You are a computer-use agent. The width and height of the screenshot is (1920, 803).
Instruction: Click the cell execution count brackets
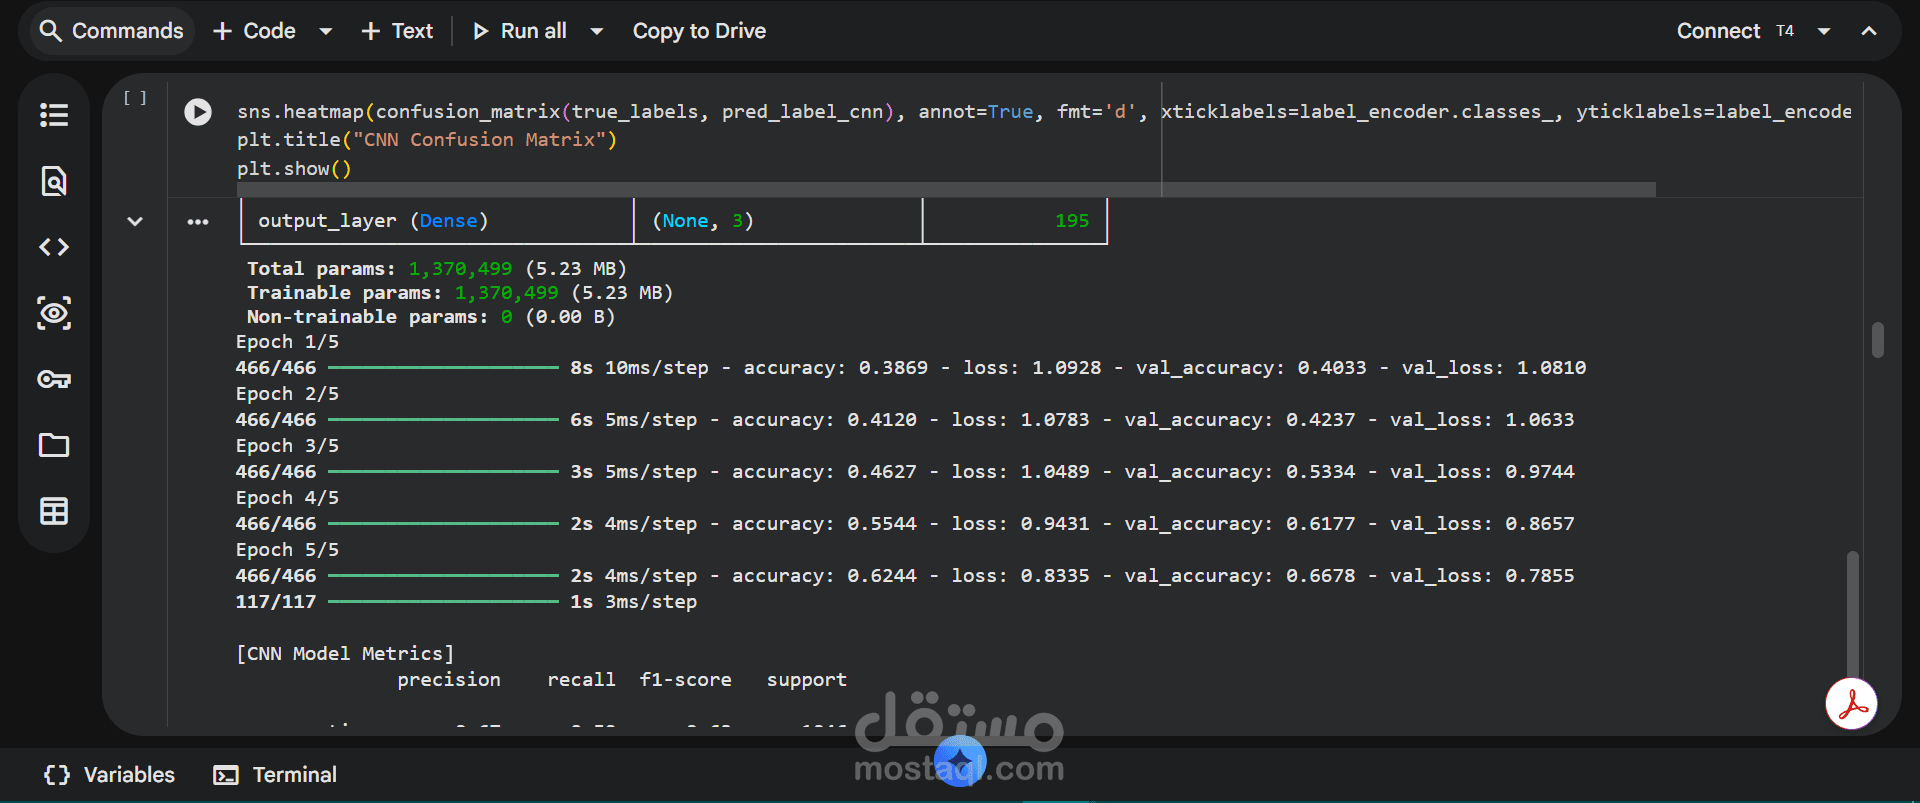click(135, 98)
